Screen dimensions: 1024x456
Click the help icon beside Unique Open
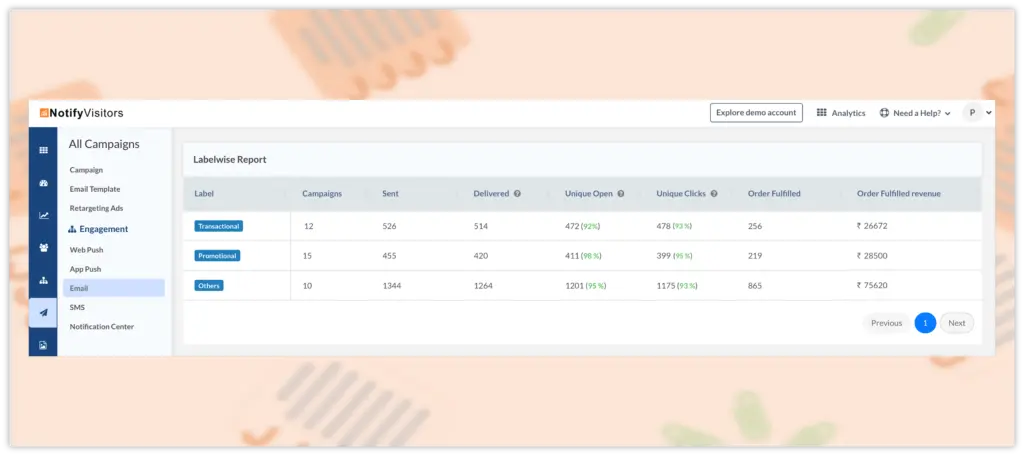tap(621, 193)
